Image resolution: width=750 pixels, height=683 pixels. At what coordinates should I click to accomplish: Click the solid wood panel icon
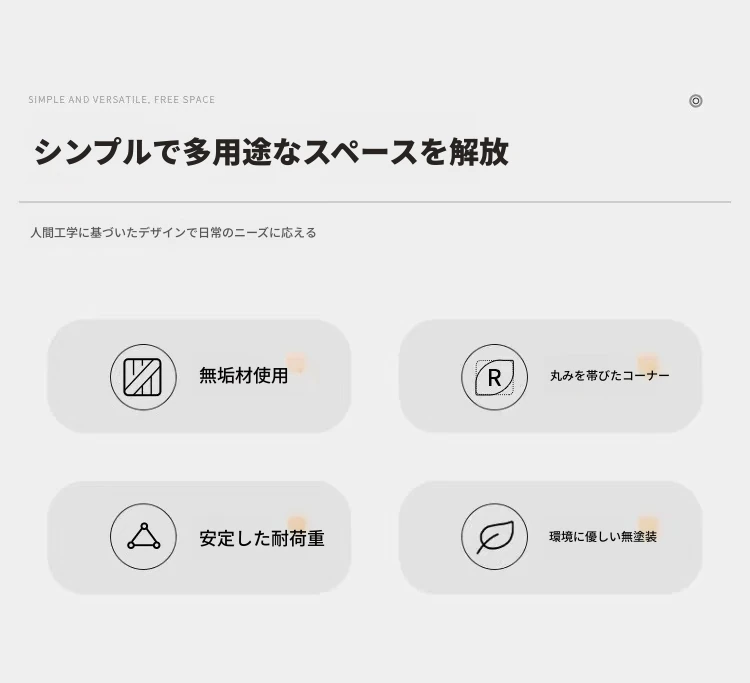[x=143, y=377]
